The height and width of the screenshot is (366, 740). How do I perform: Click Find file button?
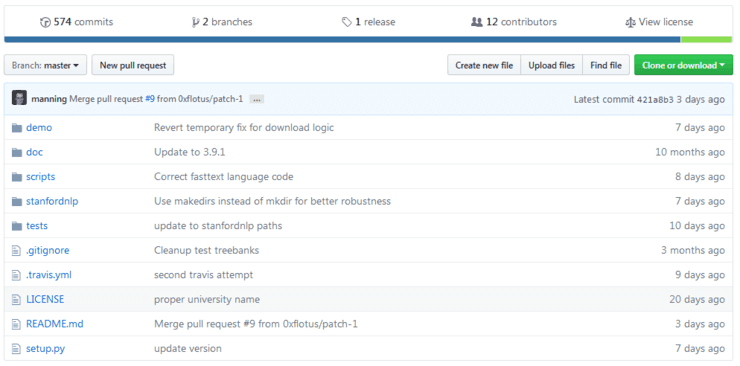[x=606, y=65]
